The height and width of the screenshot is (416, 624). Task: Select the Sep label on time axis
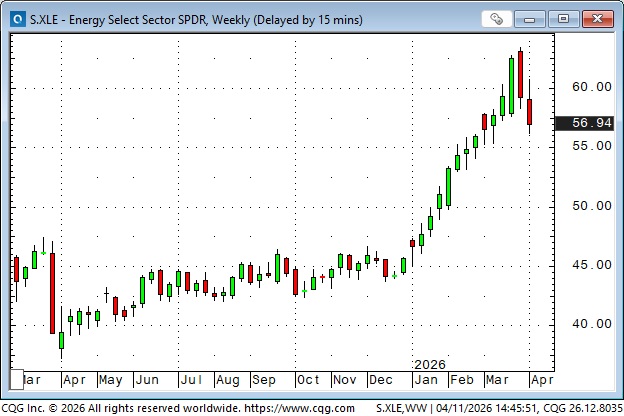click(264, 380)
